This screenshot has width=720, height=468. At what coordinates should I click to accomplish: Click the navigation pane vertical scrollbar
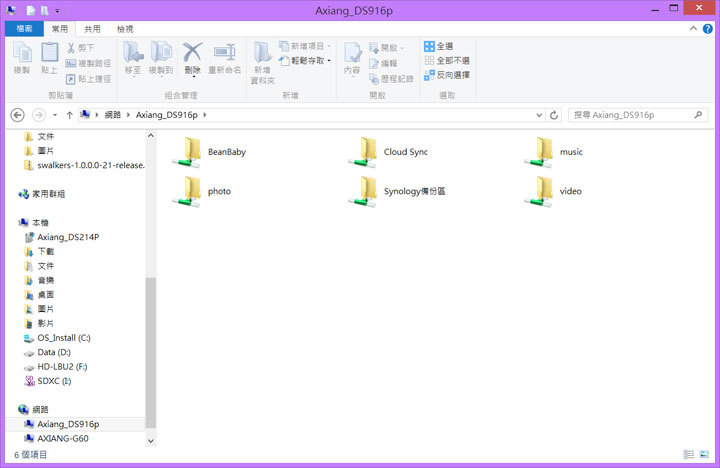click(x=151, y=340)
